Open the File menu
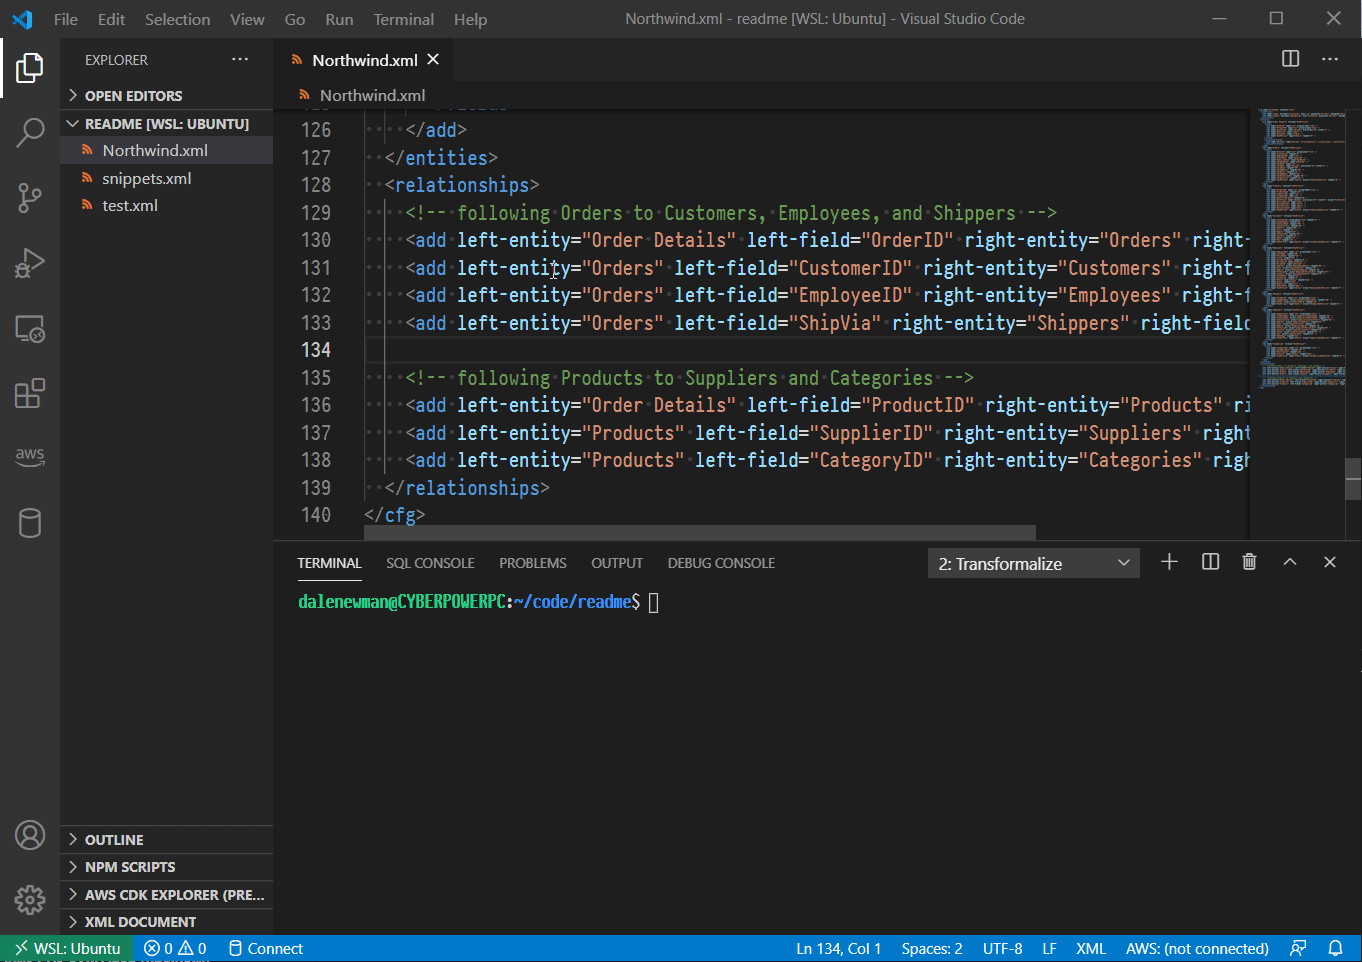 pyautogui.click(x=66, y=19)
